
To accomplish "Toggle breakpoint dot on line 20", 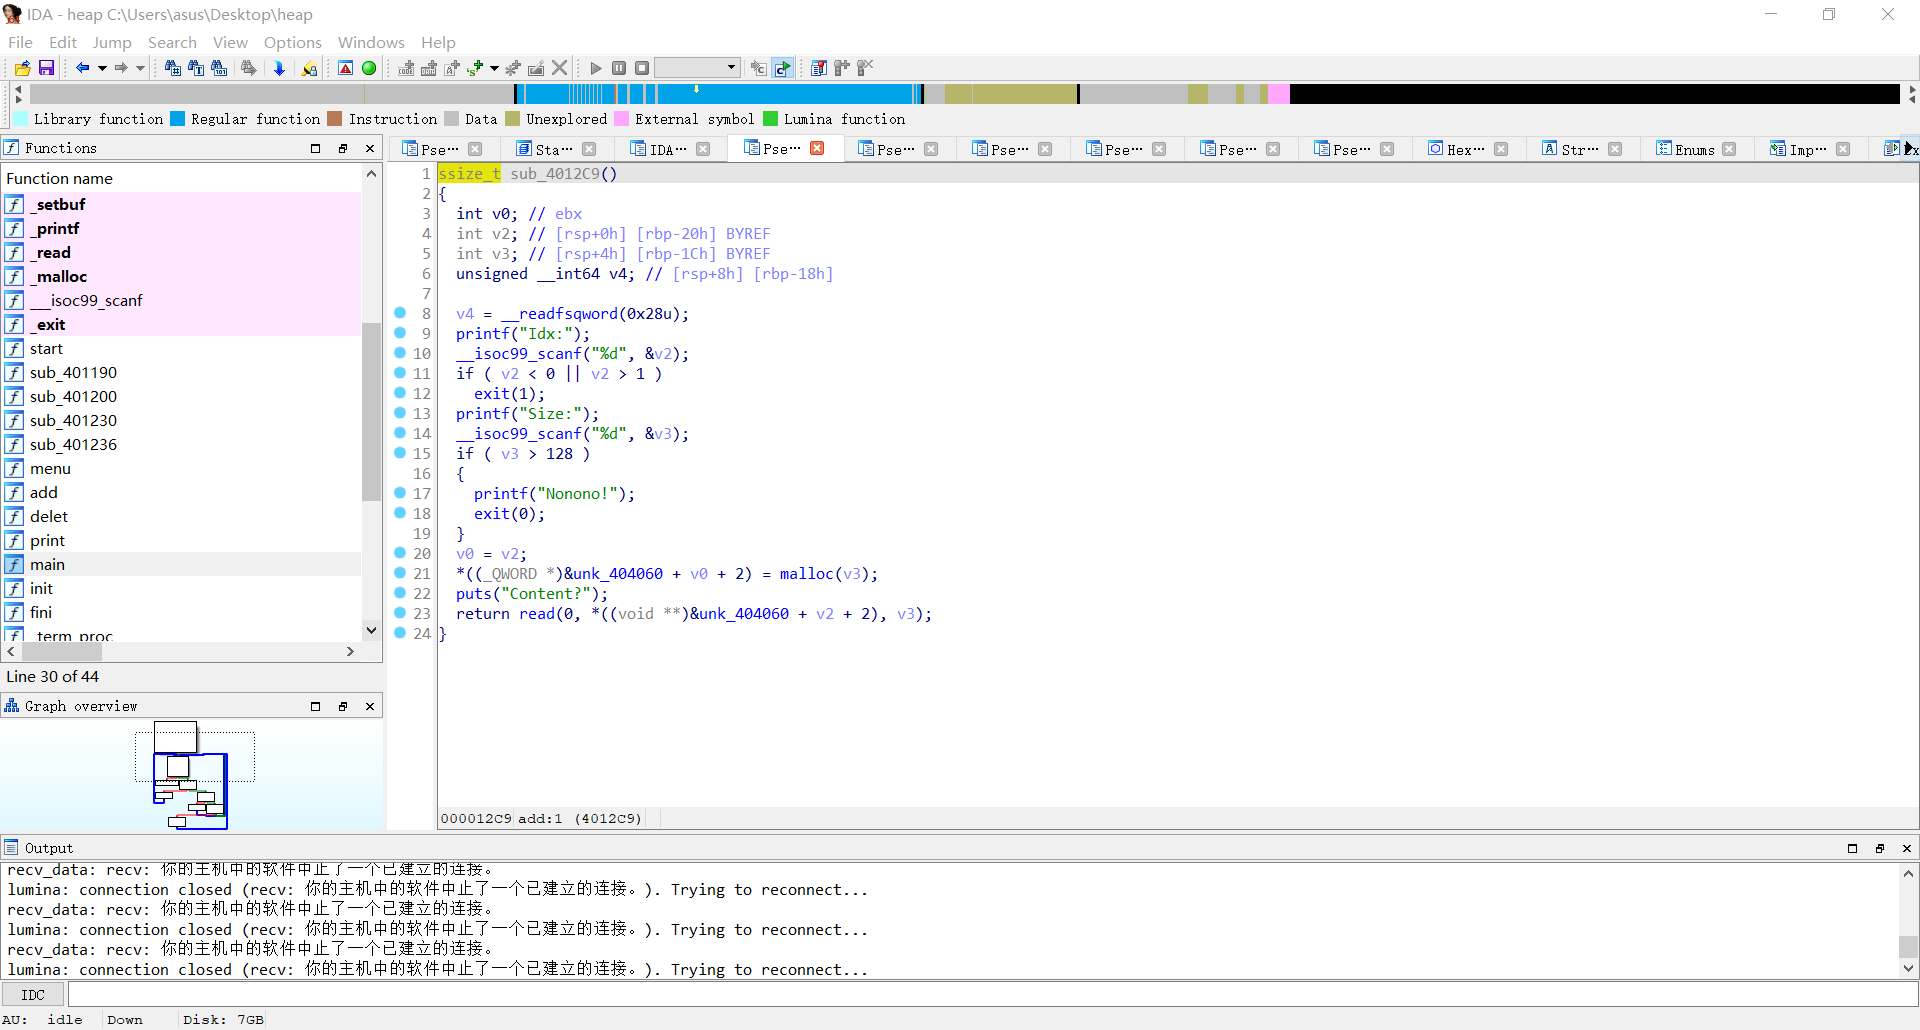I will point(400,553).
